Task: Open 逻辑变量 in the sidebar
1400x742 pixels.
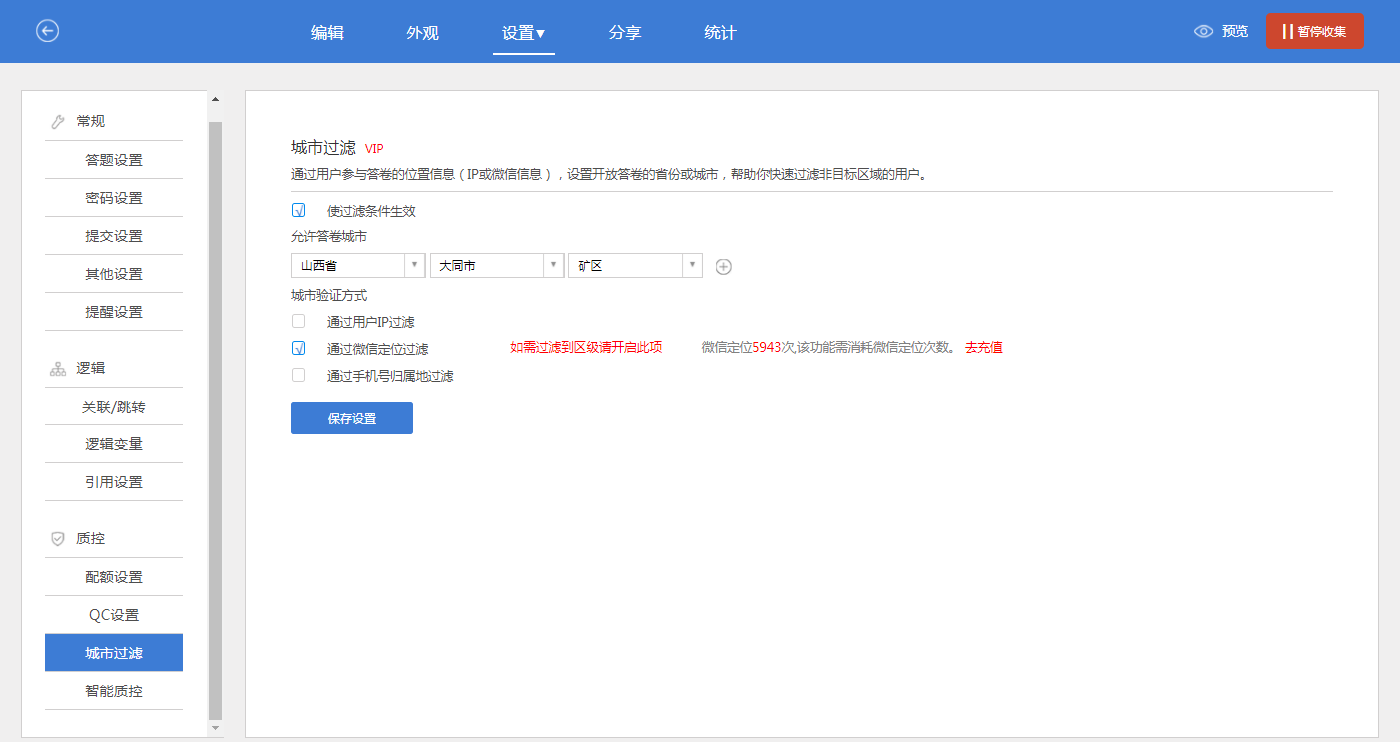Action: (x=114, y=444)
